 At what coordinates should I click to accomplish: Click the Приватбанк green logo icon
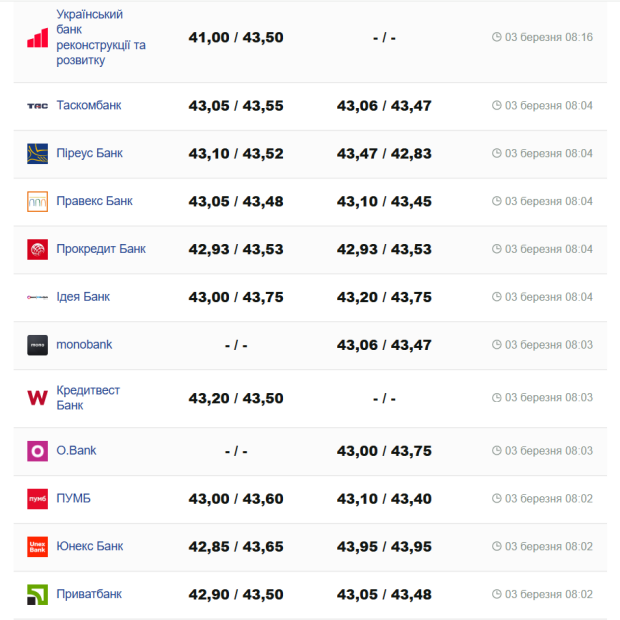[37, 595]
